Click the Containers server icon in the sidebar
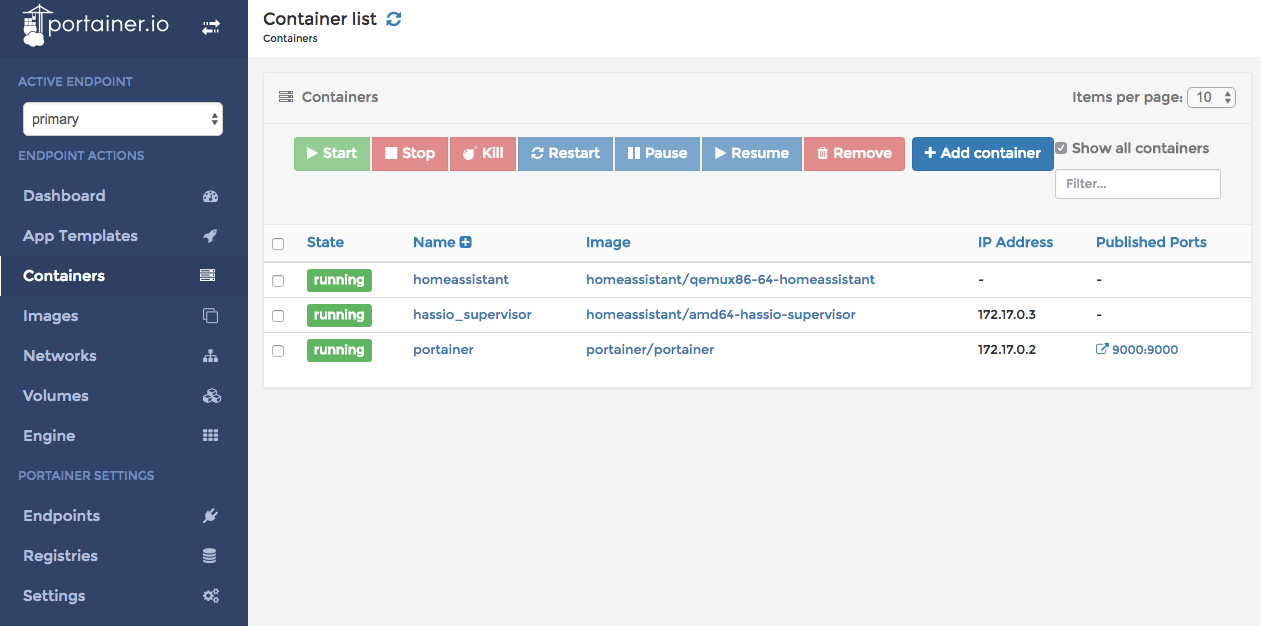The image size is (1261, 626). [208, 276]
